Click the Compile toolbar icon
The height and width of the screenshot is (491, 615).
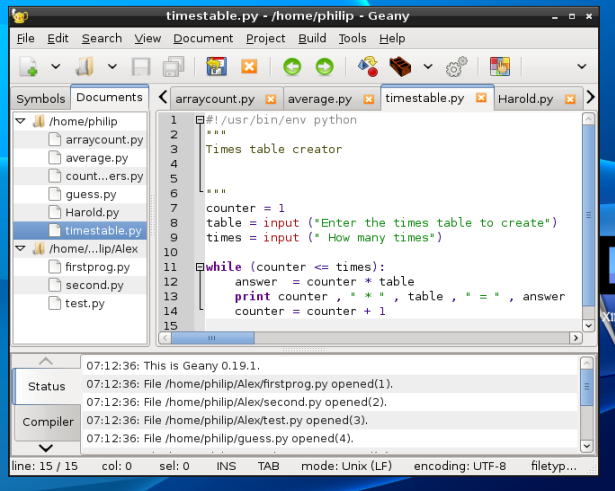[x=368, y=67]
